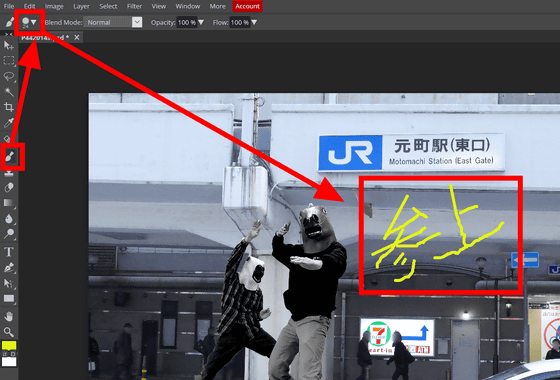The height and width of the screenshot is (380, 560).
Task: Collapse the toolbar with the arrows icon
Action: (9, 35)
